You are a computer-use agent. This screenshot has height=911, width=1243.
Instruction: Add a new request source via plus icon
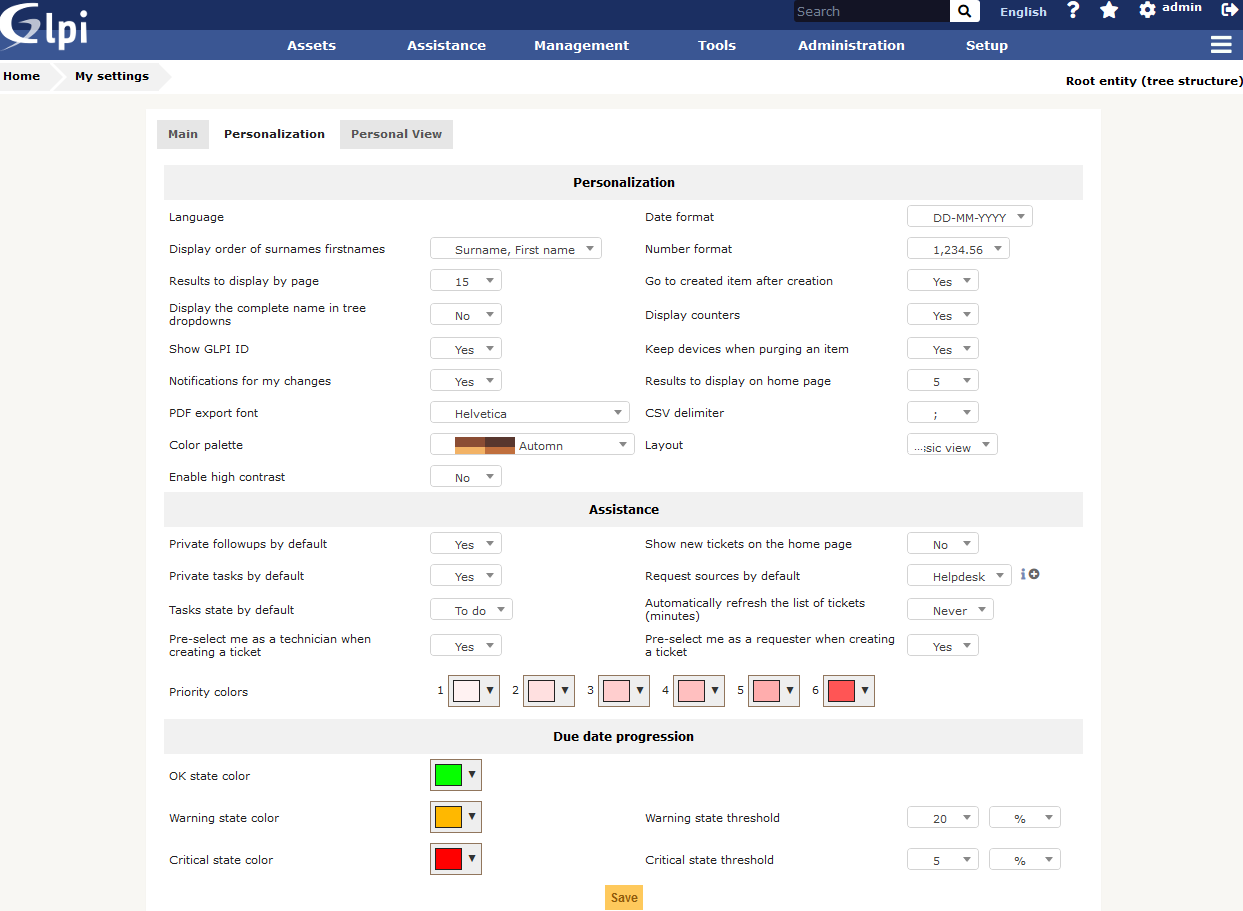1034,574
